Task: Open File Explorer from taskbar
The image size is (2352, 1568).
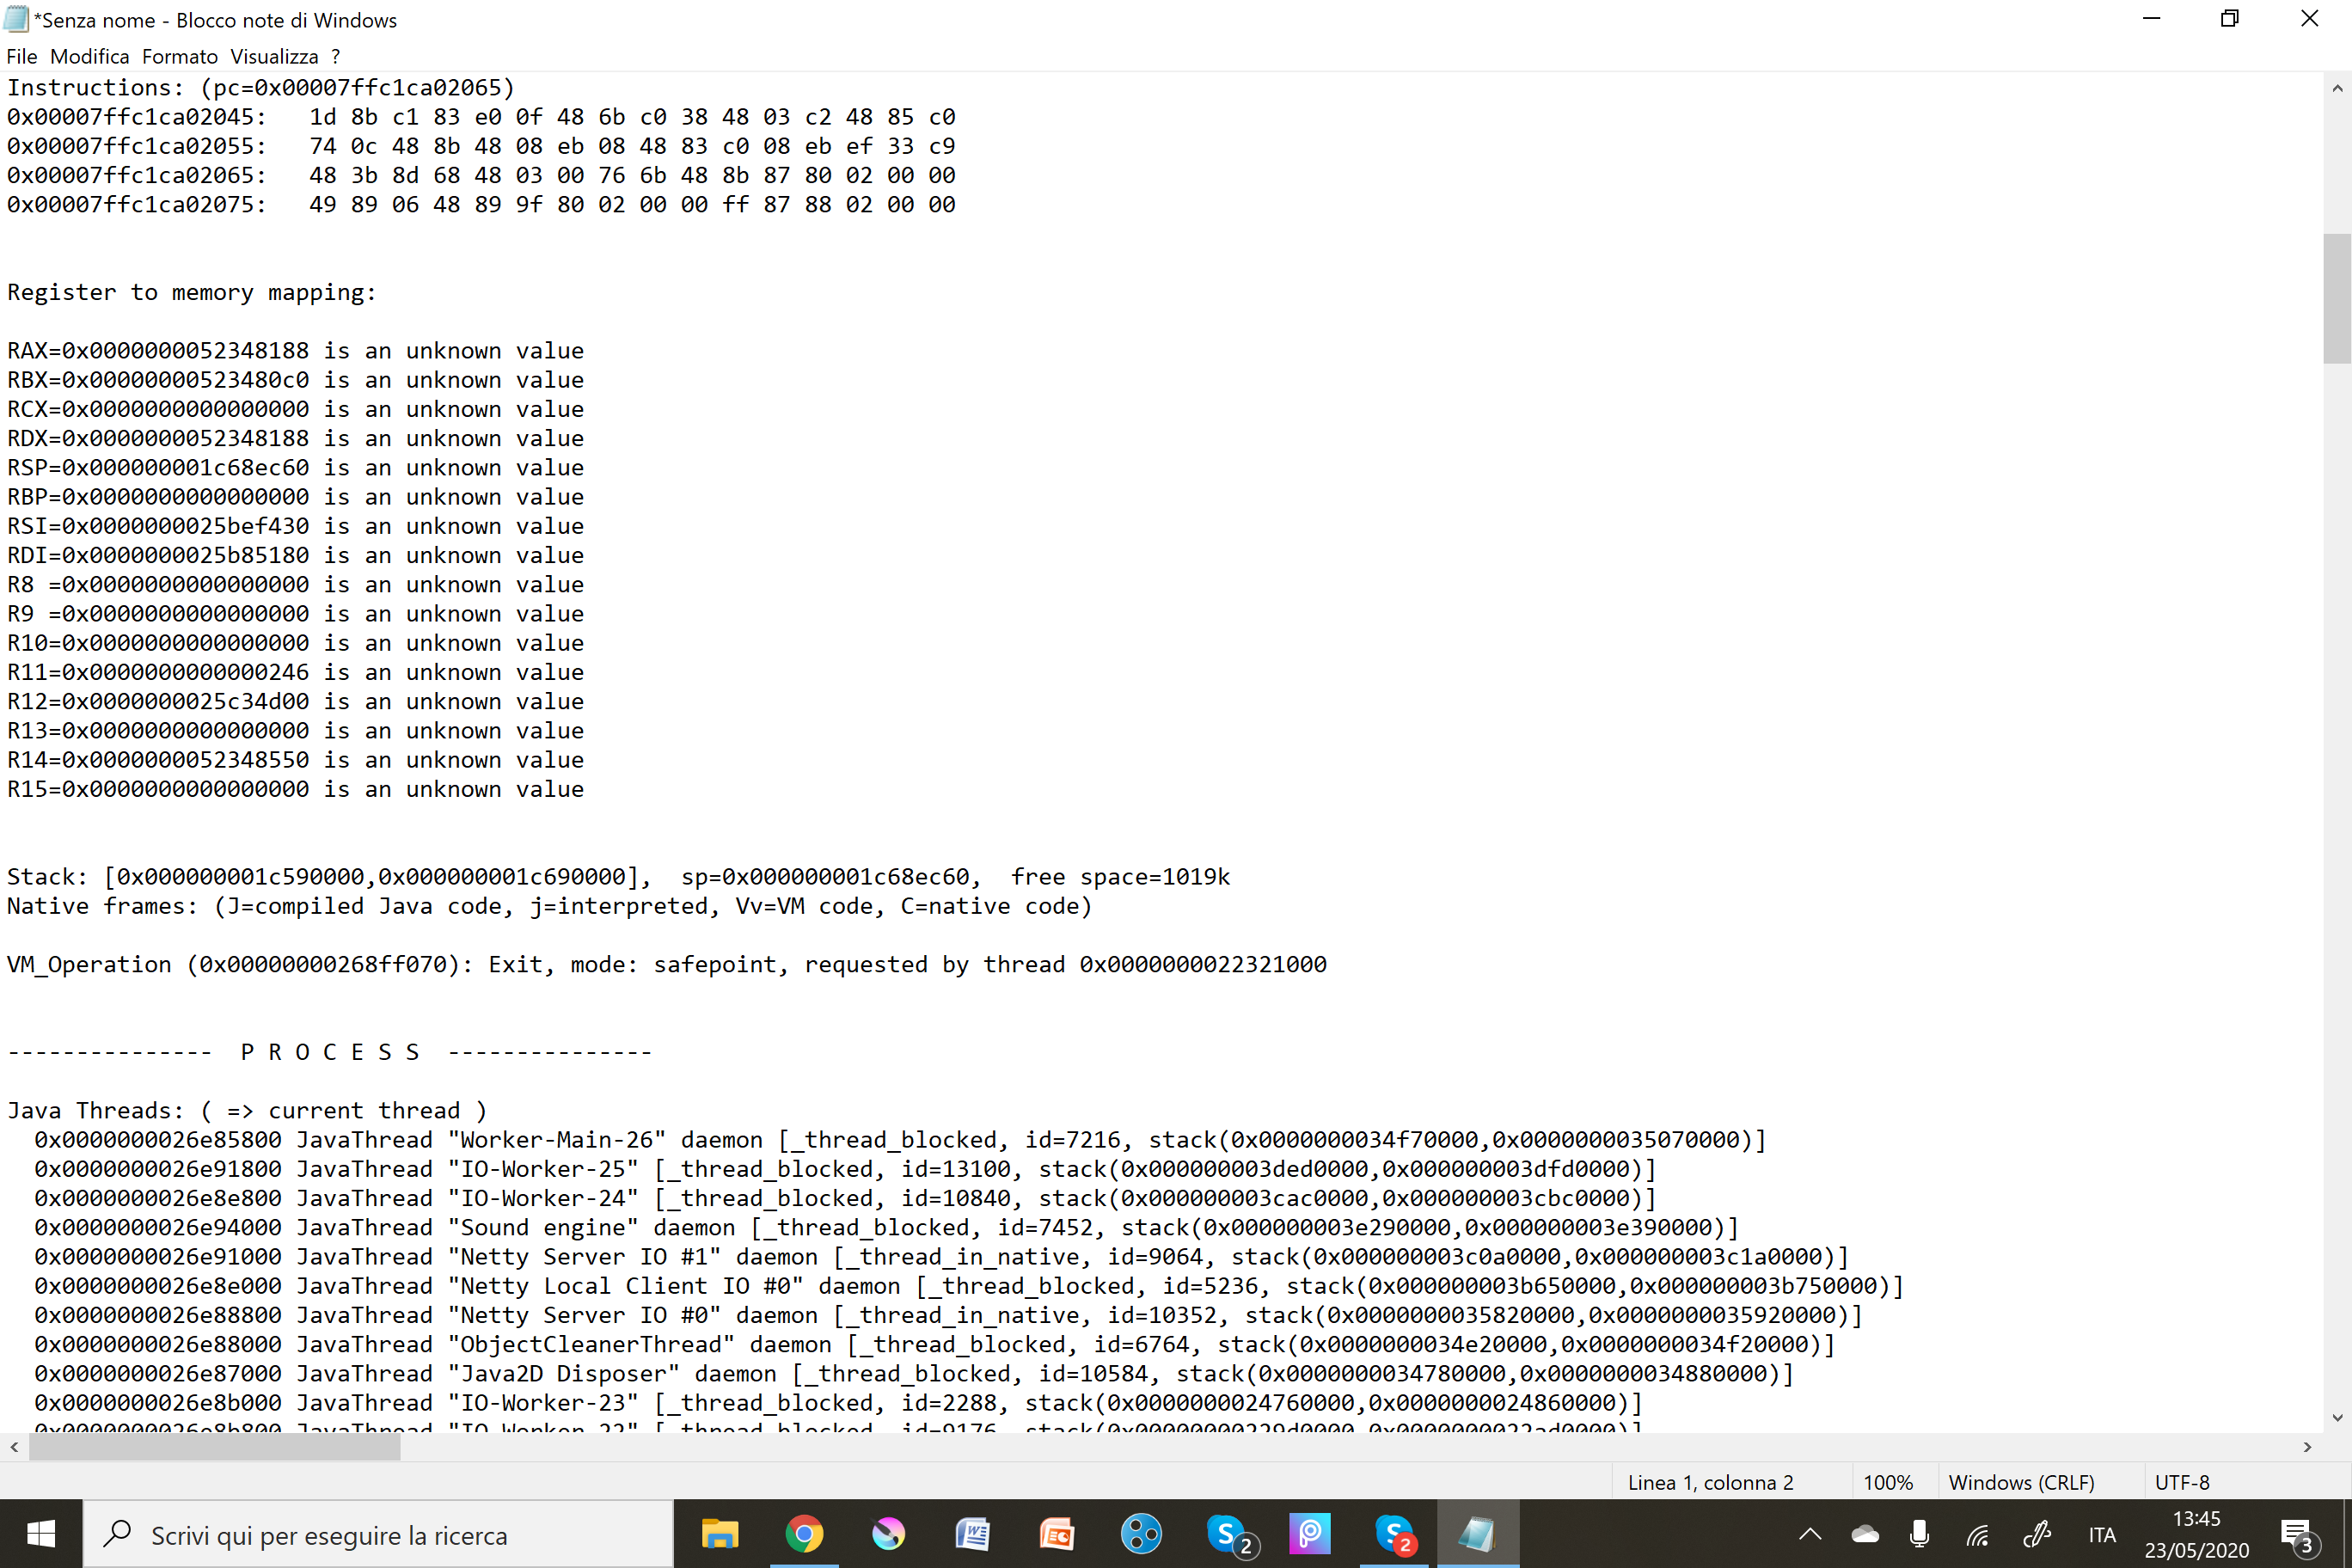Action: [x=719, y=1534]
